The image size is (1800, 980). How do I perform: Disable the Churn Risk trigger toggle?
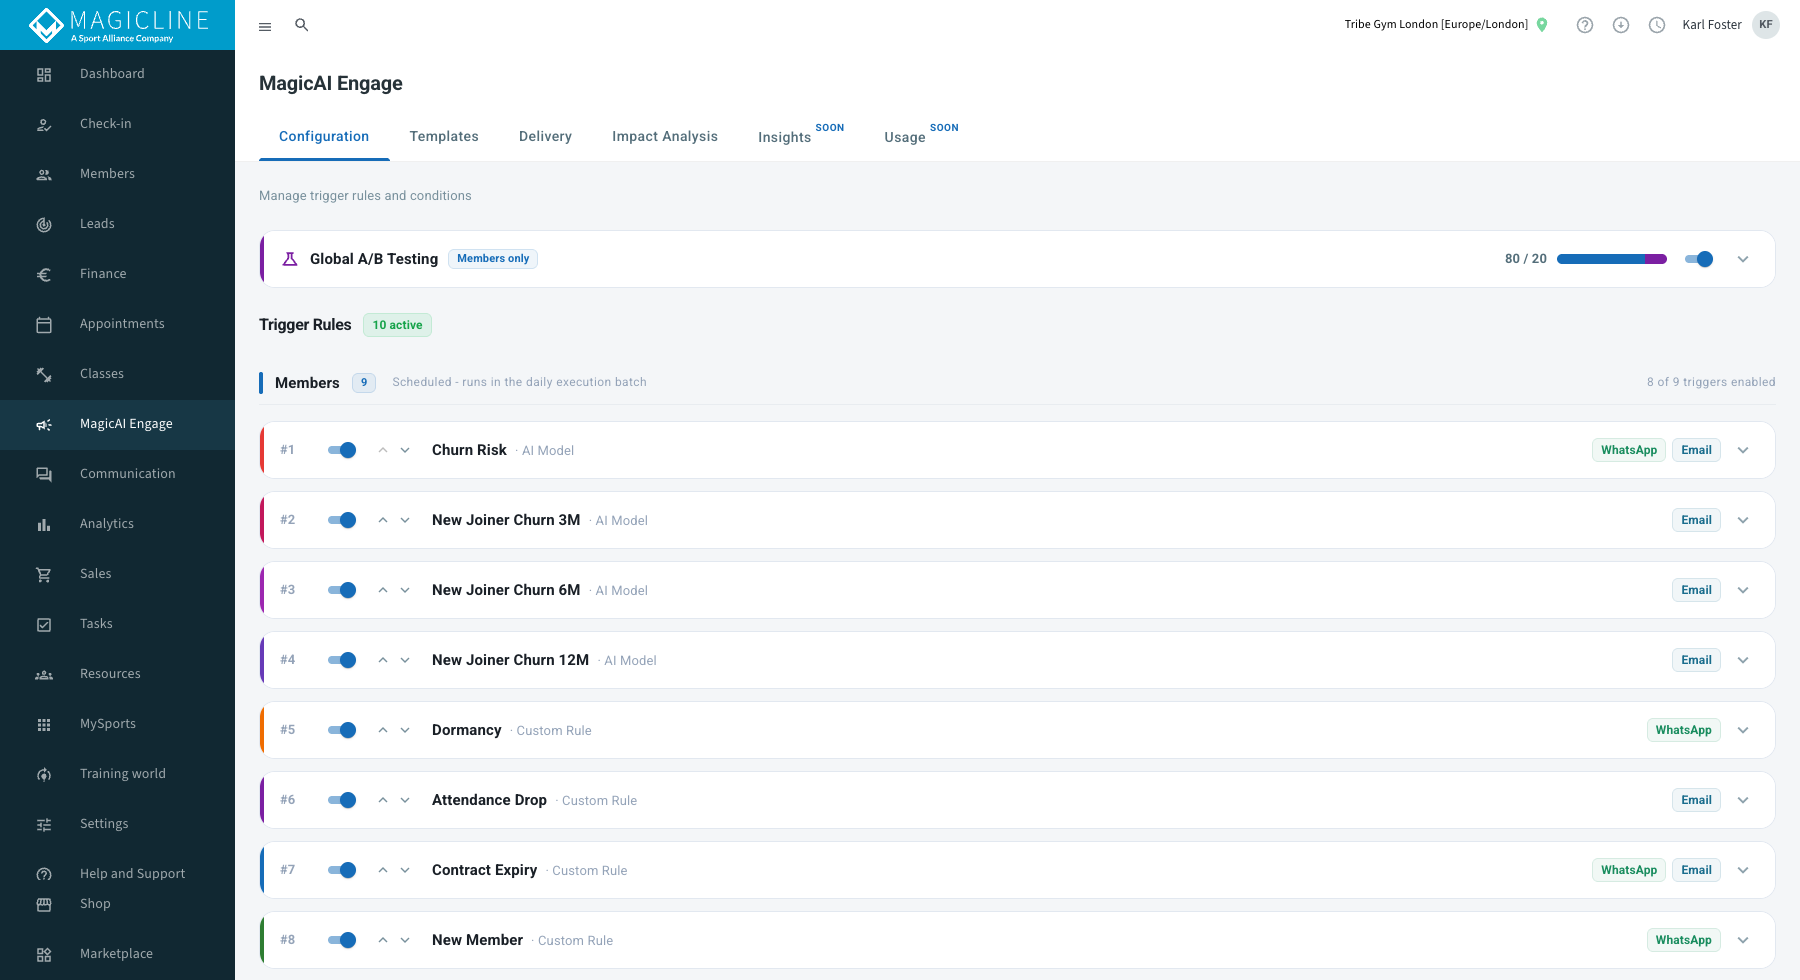click(342, 450)
